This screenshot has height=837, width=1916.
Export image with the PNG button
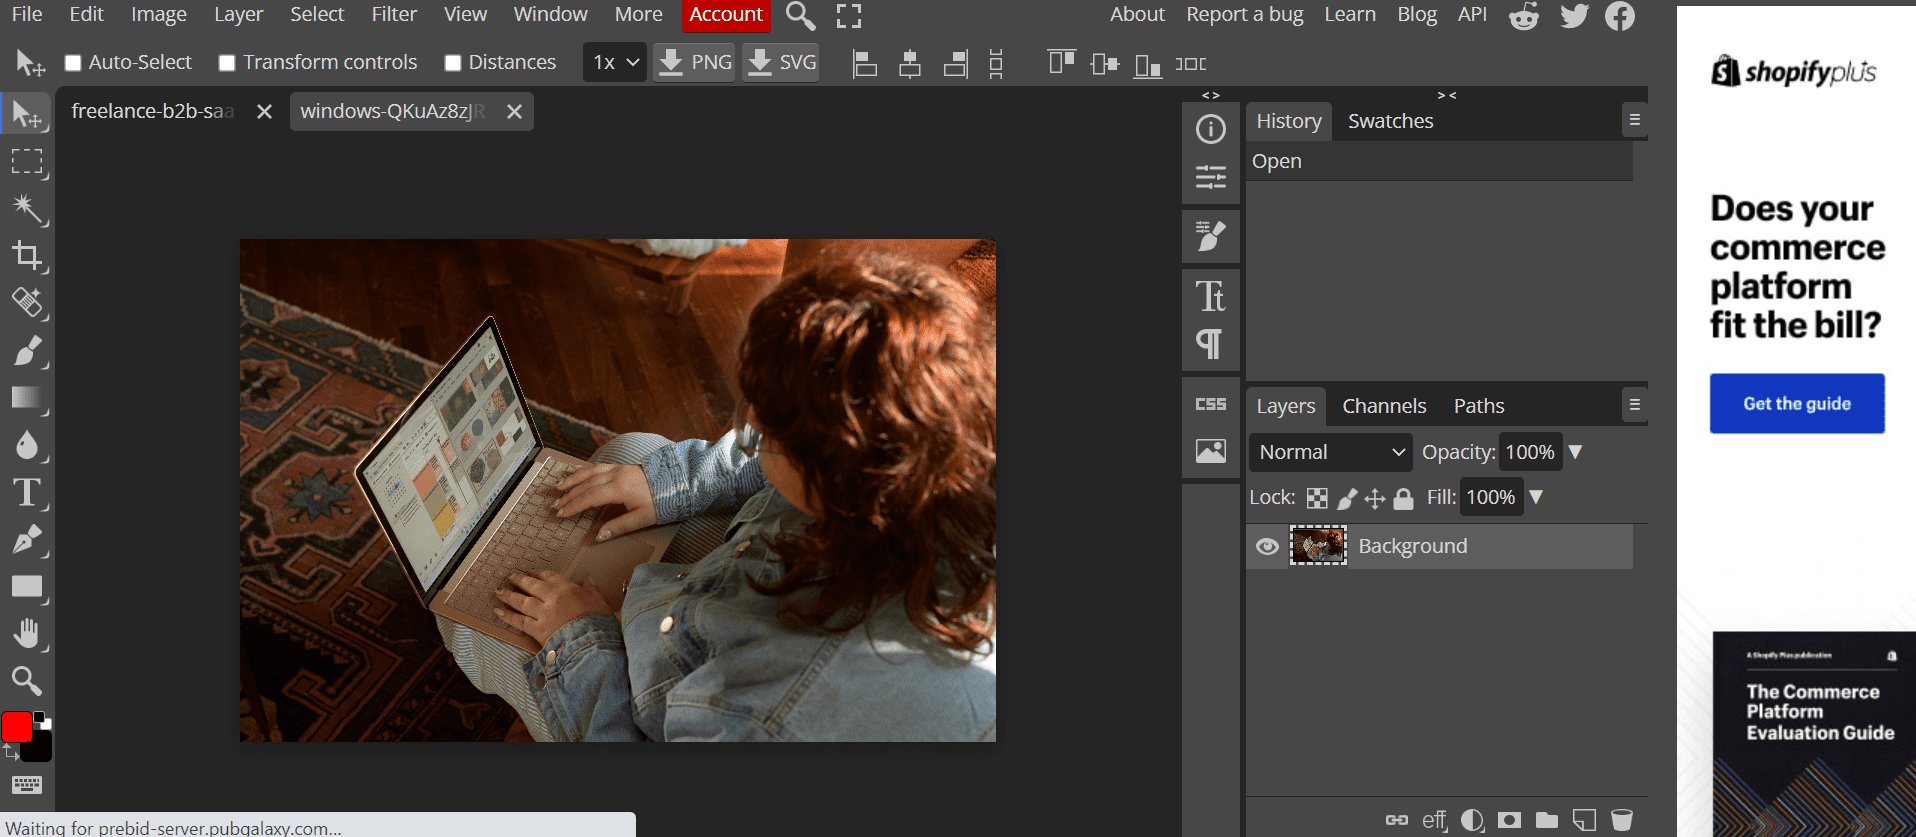click(x=695, y=63)
